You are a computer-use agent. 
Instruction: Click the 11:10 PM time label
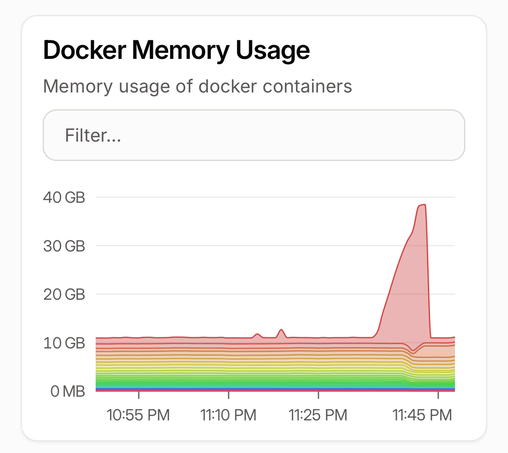[228, 415]
